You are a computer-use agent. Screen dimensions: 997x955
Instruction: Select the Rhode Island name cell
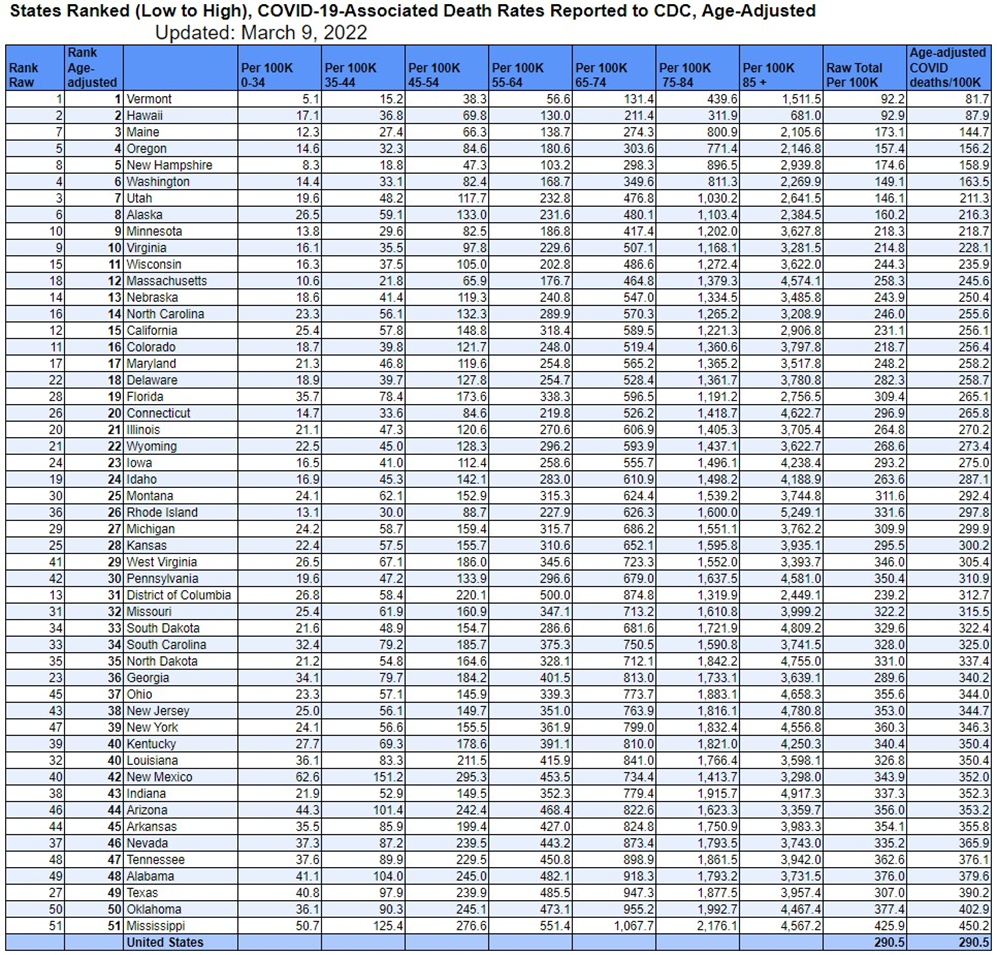[x=162, y=512]
